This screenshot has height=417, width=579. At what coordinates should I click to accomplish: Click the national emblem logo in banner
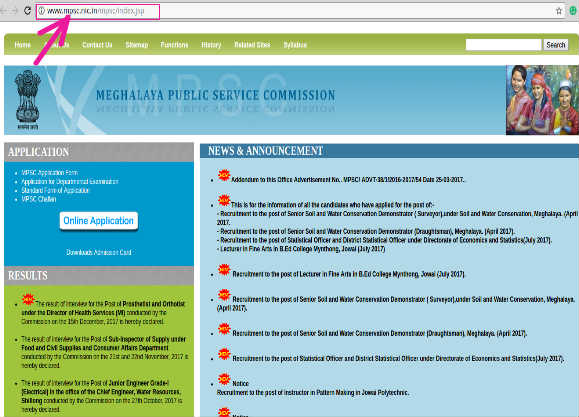pyautogui.click(x=27, y=99)
